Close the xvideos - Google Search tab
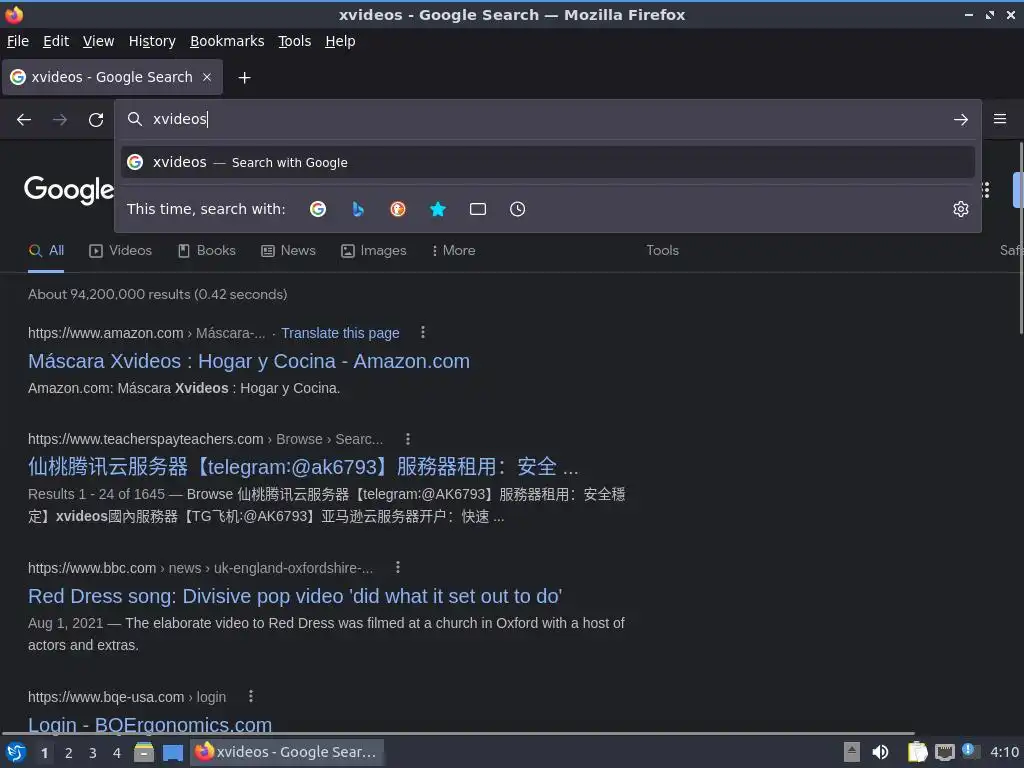This screenshot has height=768, width=1024. coord(207,77)
